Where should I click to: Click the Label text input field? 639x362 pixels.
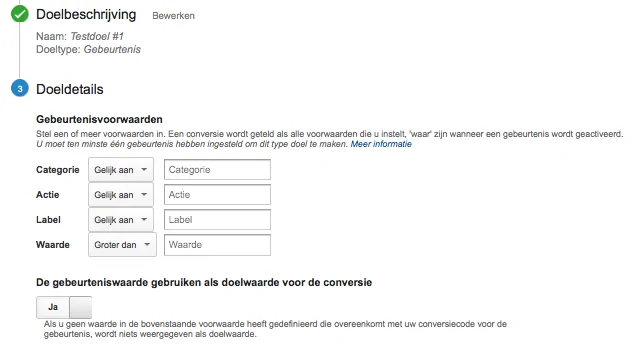[217, 220]
